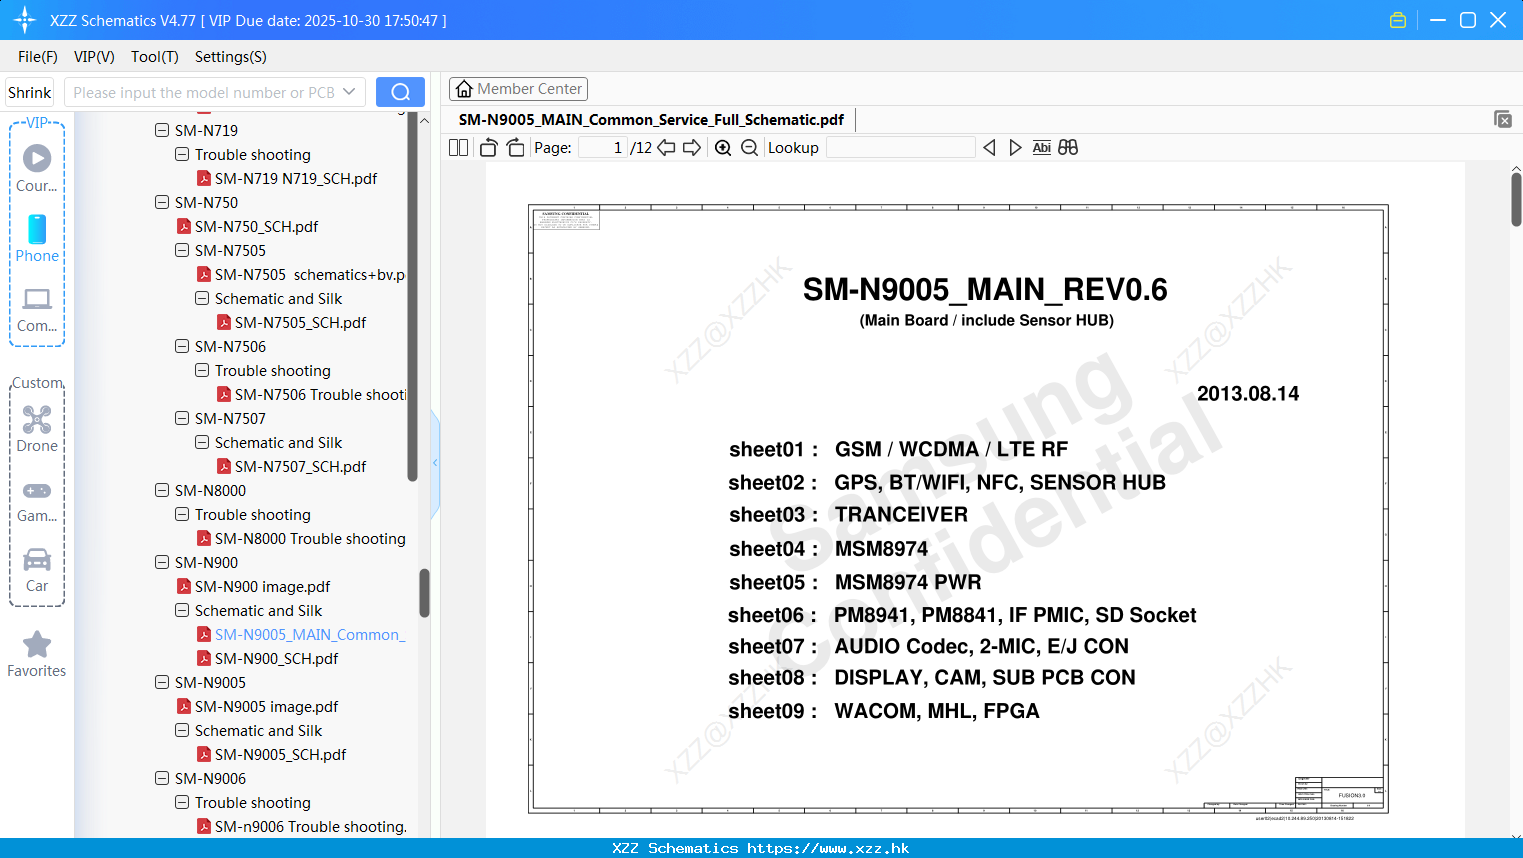Open the VIP(V) menu
Image resolution: width=1523 pixels, height=858 pixels.
(94, 57)
